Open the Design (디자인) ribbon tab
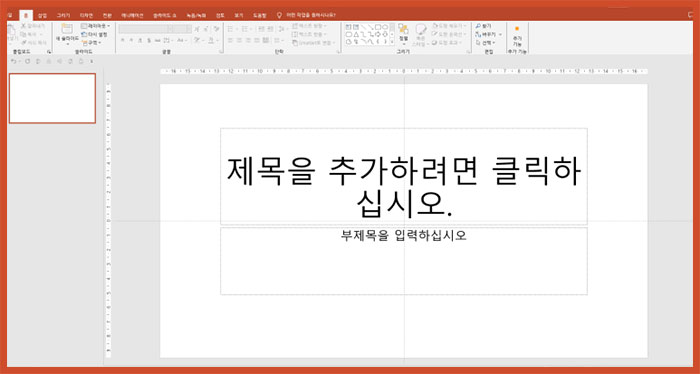 click(x=86, y=16)
